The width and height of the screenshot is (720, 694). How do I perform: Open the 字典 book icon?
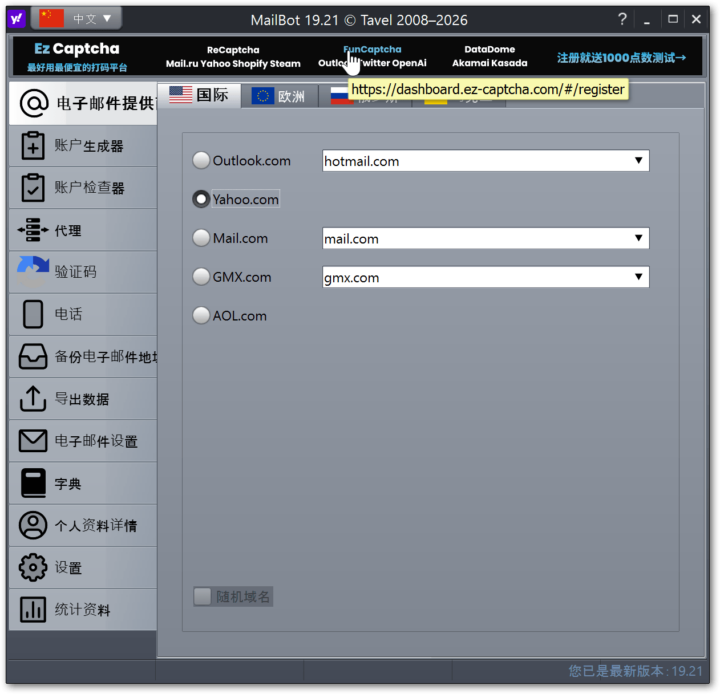pyautogui.click(x=33, y=483)
